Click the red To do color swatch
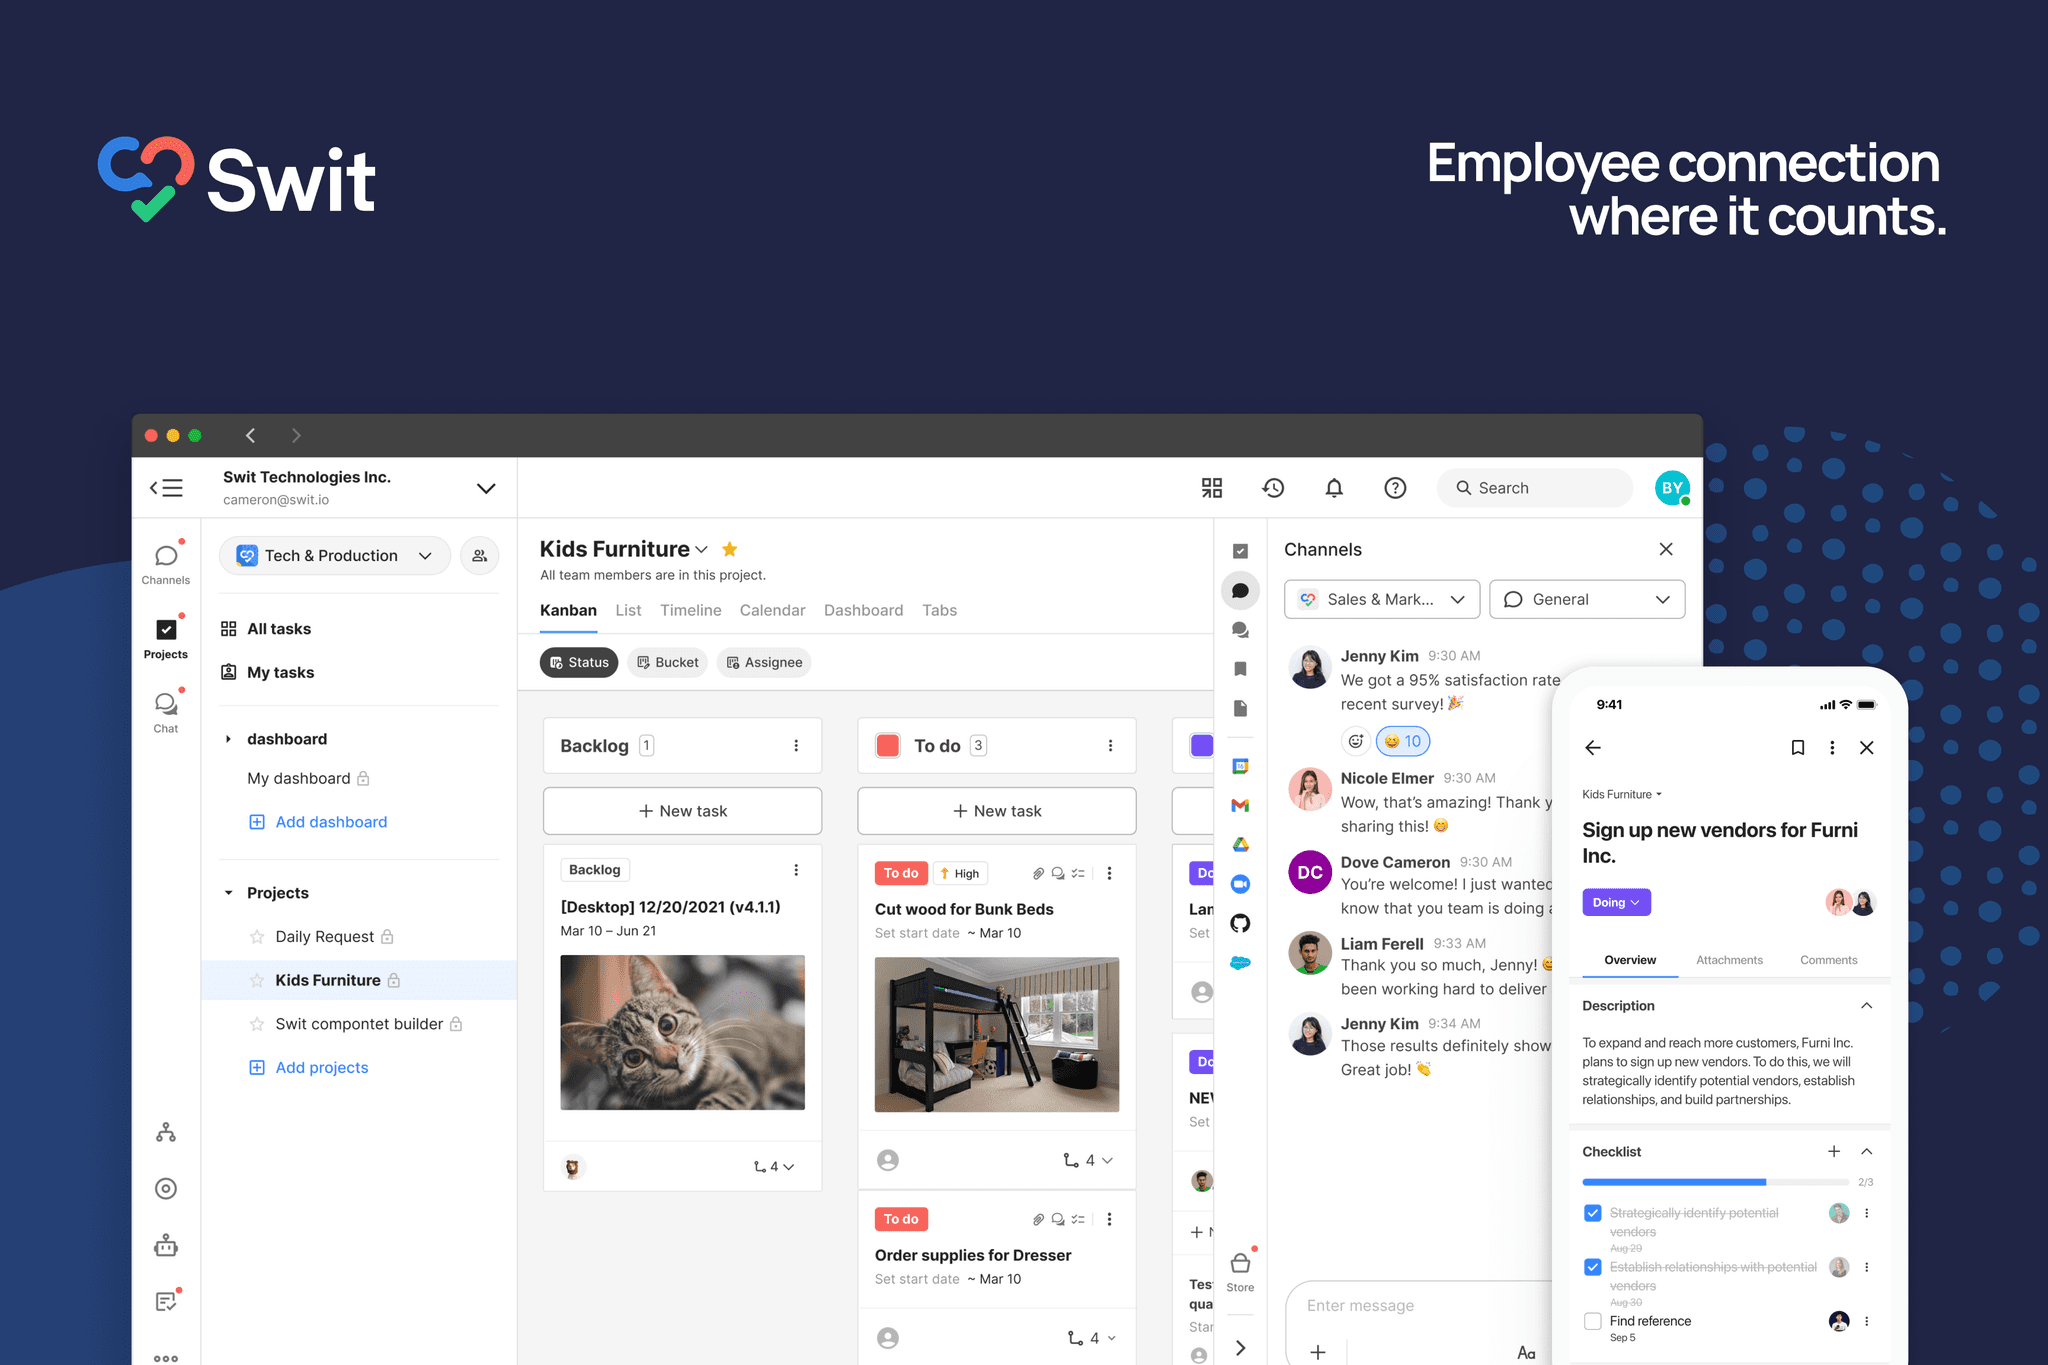The width and height of the screenshot is (2048, 1365). pyautogui.click(x=887, y=746)
